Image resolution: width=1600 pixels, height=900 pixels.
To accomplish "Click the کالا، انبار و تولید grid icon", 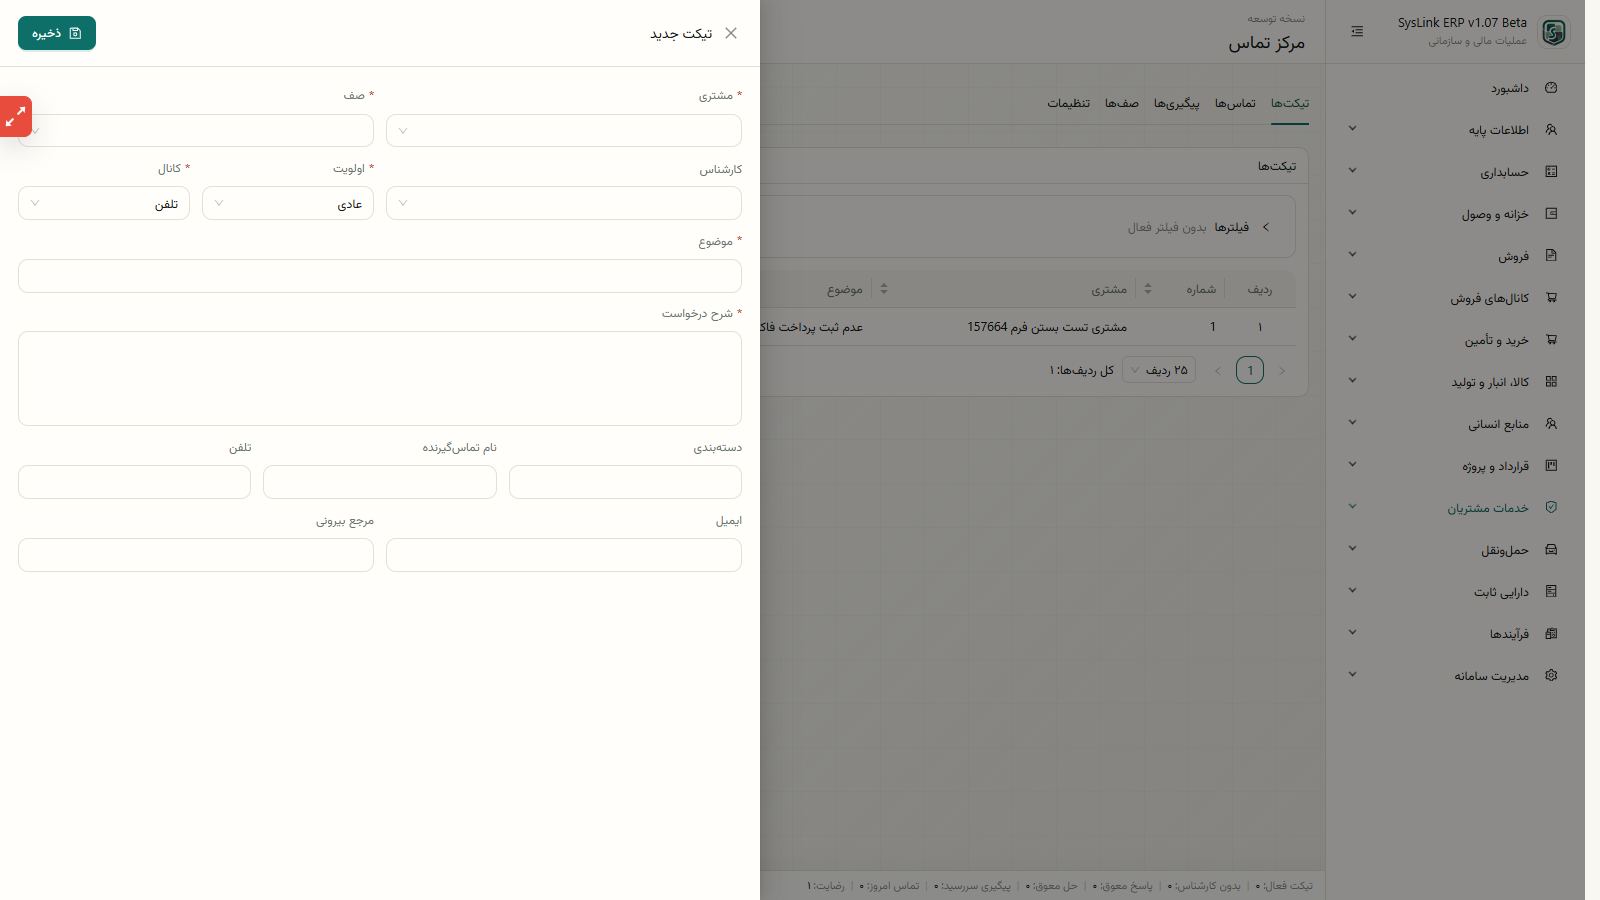I will point(1551,382).
